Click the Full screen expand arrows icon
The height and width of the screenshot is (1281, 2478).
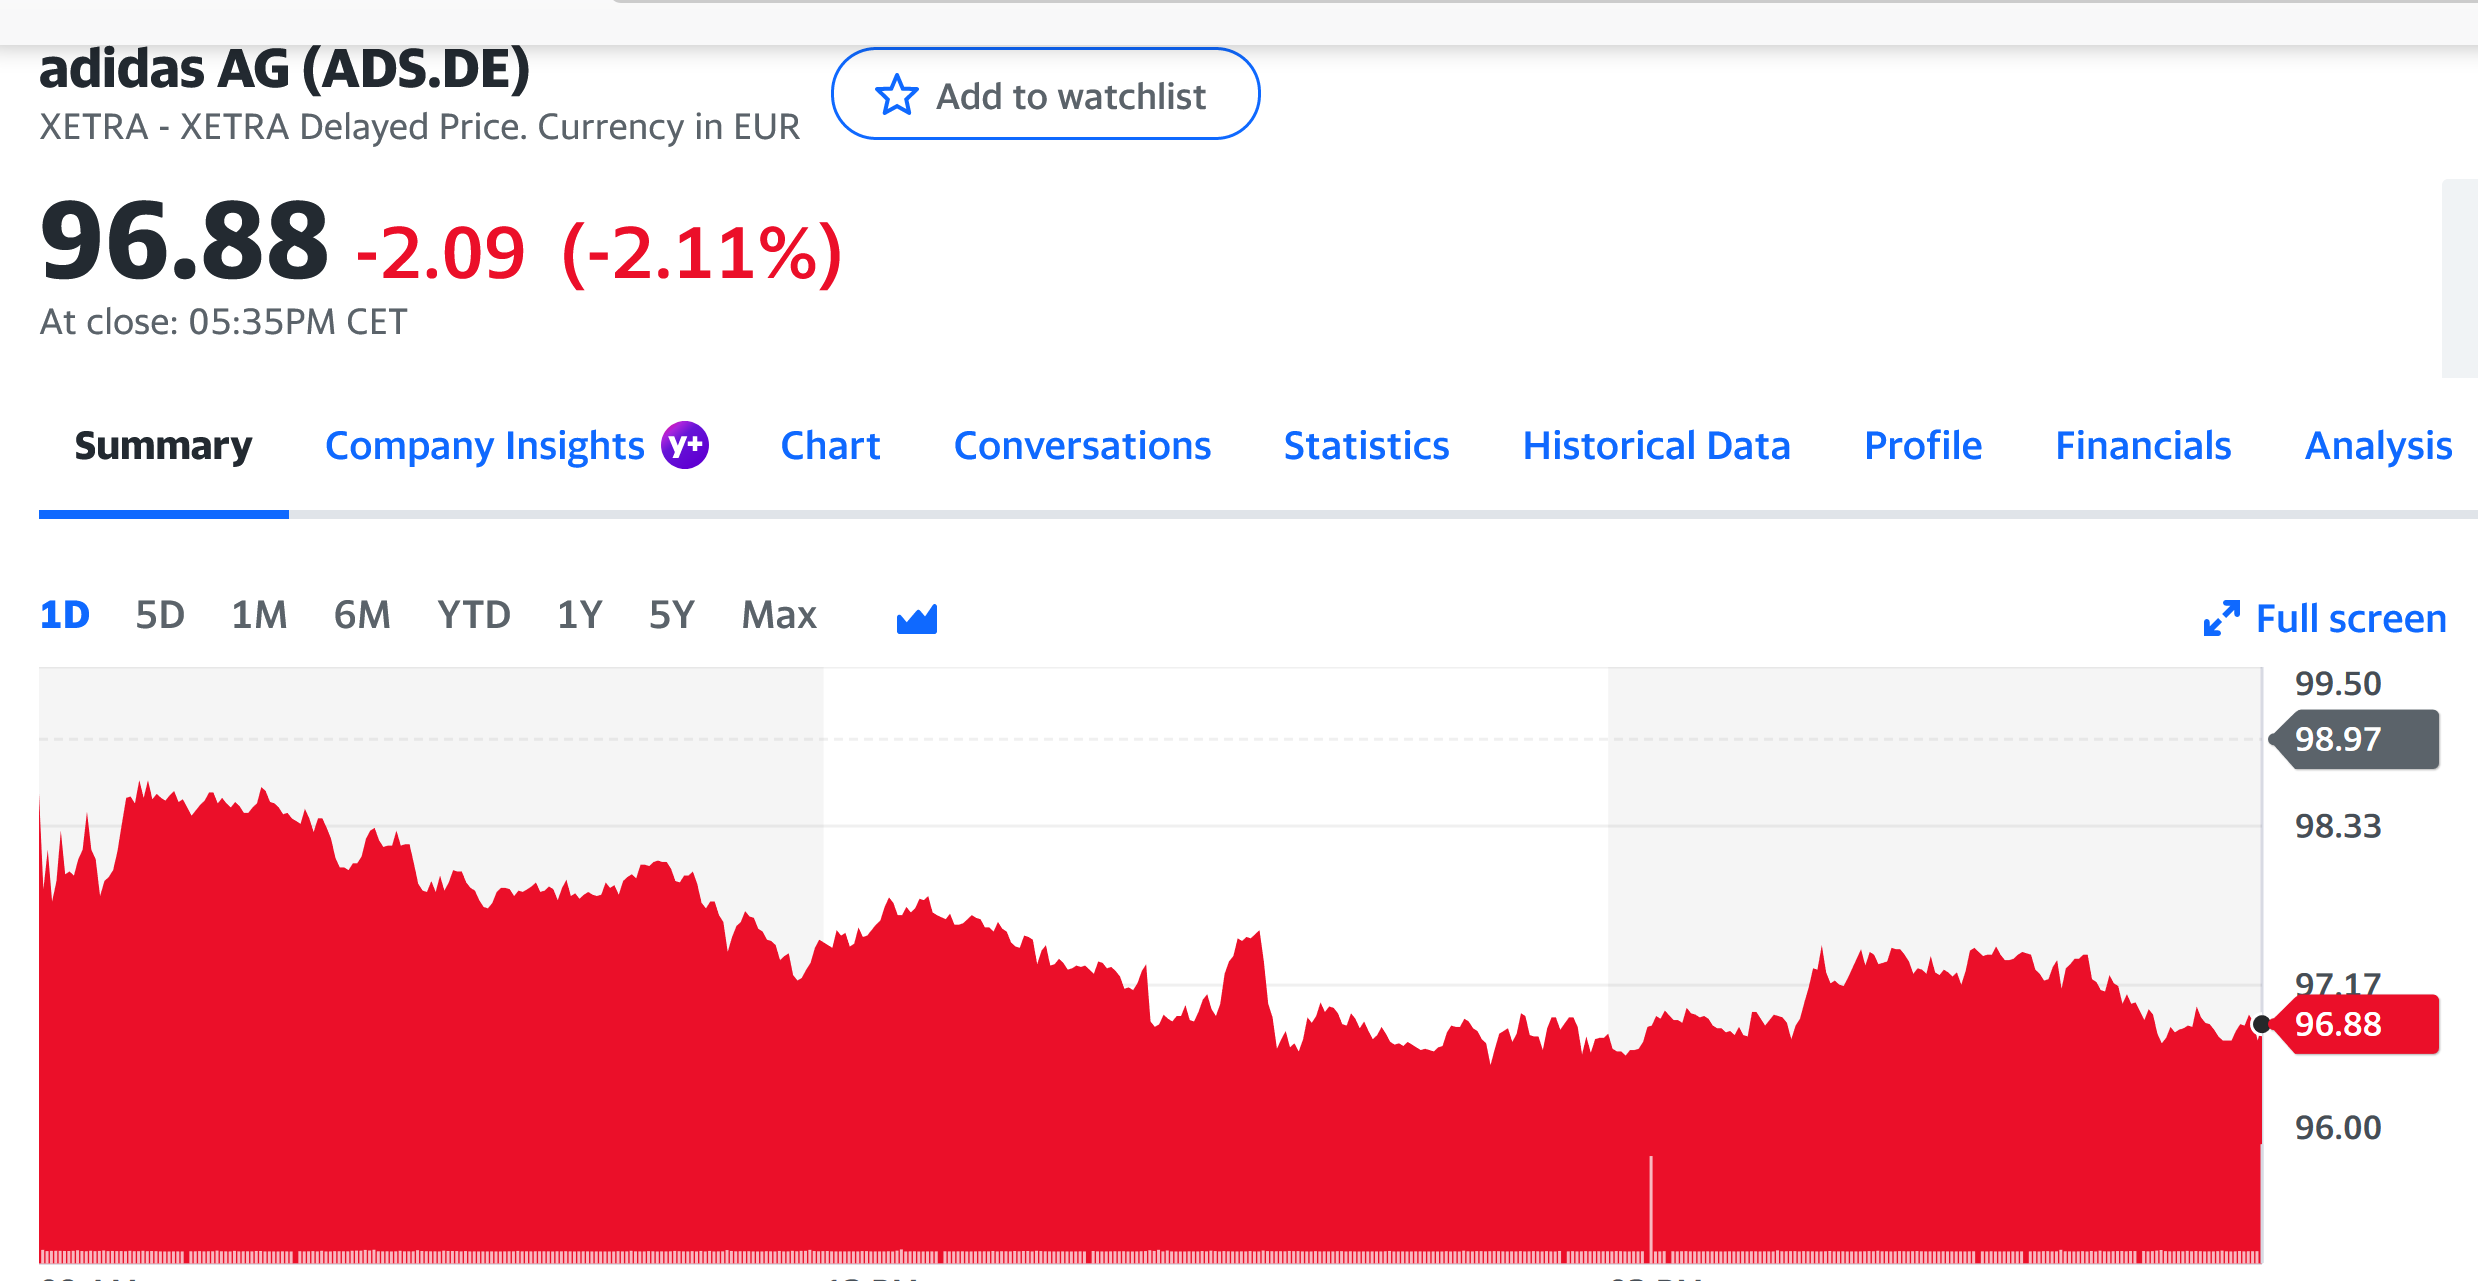pos(2222,618)
